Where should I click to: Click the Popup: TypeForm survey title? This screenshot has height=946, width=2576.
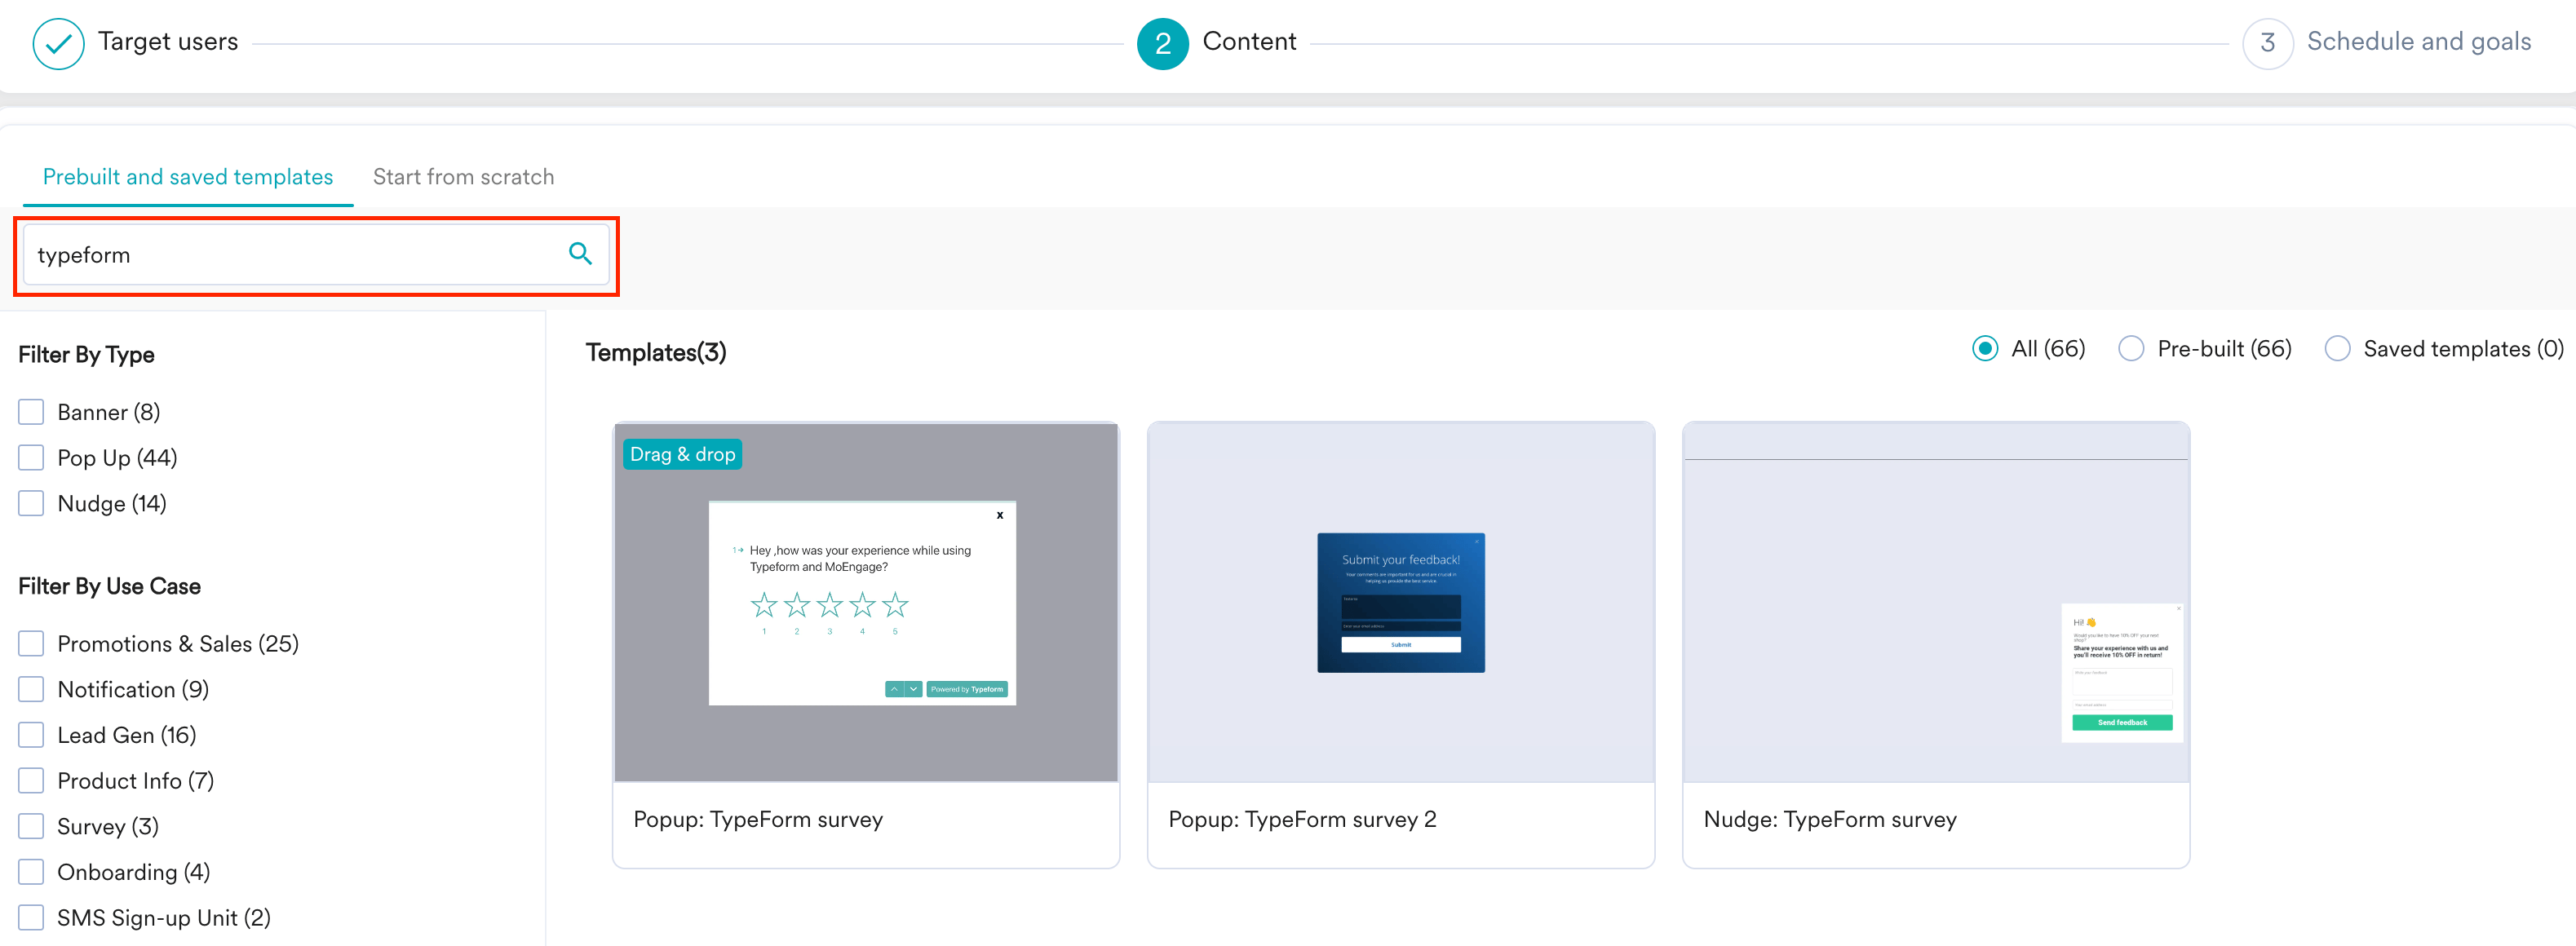click(758, 820)
